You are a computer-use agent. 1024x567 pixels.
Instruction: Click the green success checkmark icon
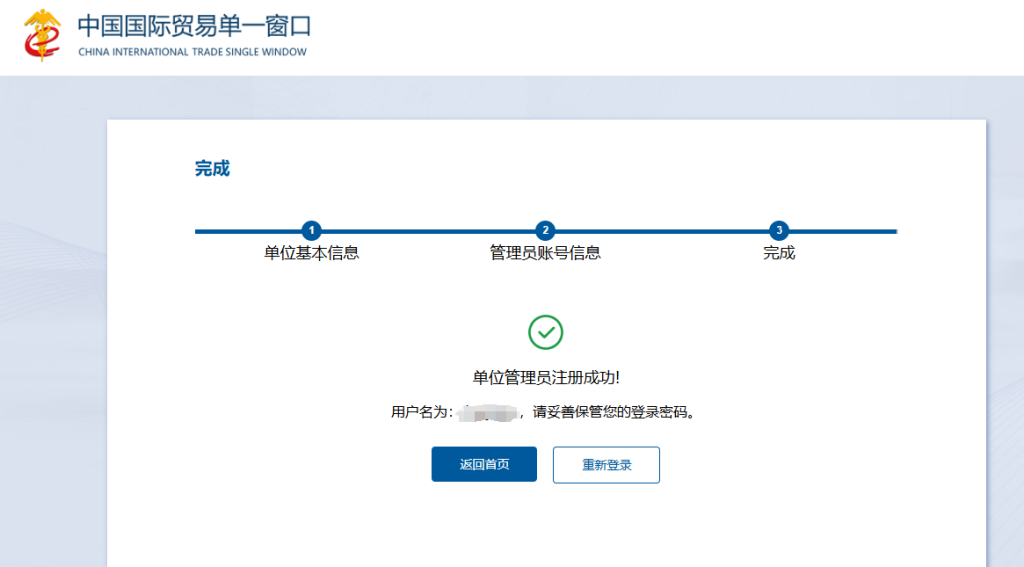pos(545,332)
